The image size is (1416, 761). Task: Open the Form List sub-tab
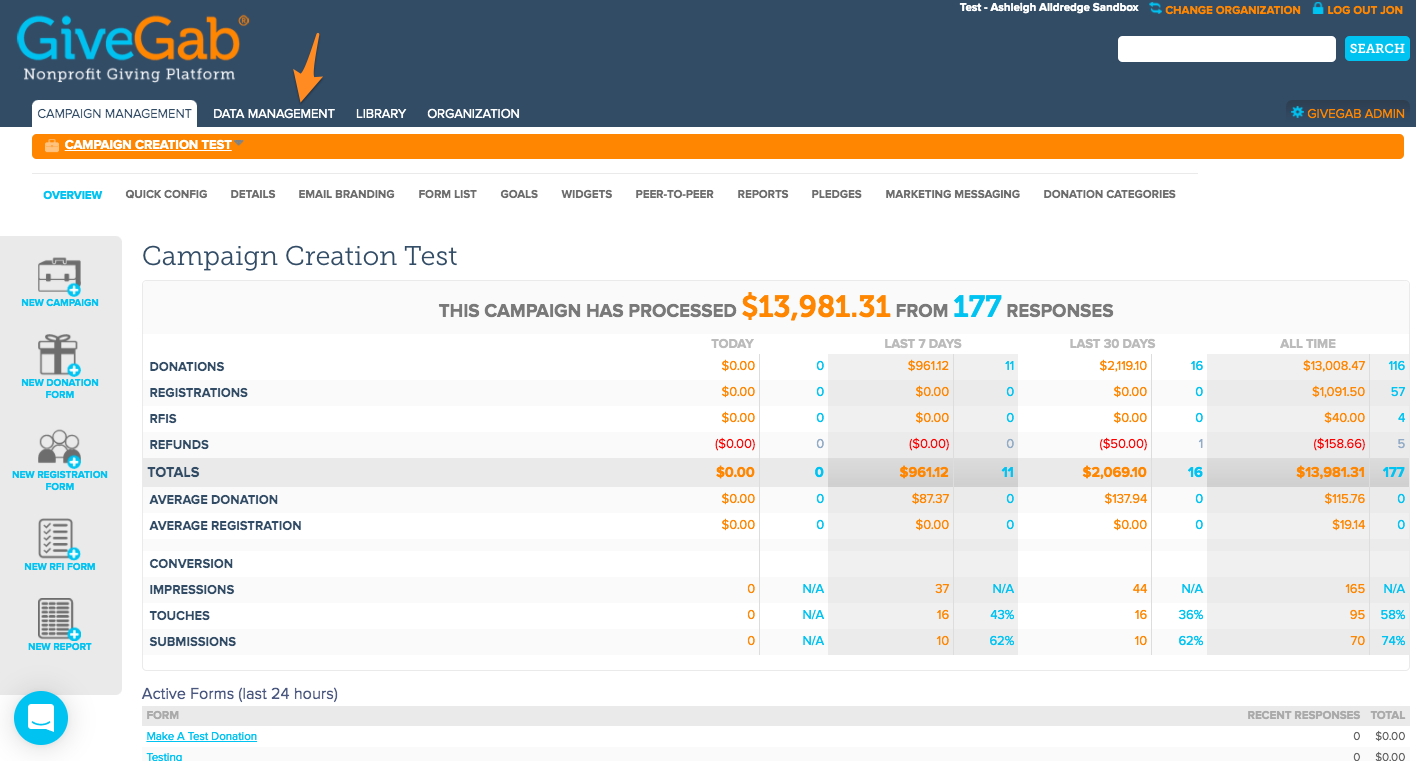[x=447, y=194]
